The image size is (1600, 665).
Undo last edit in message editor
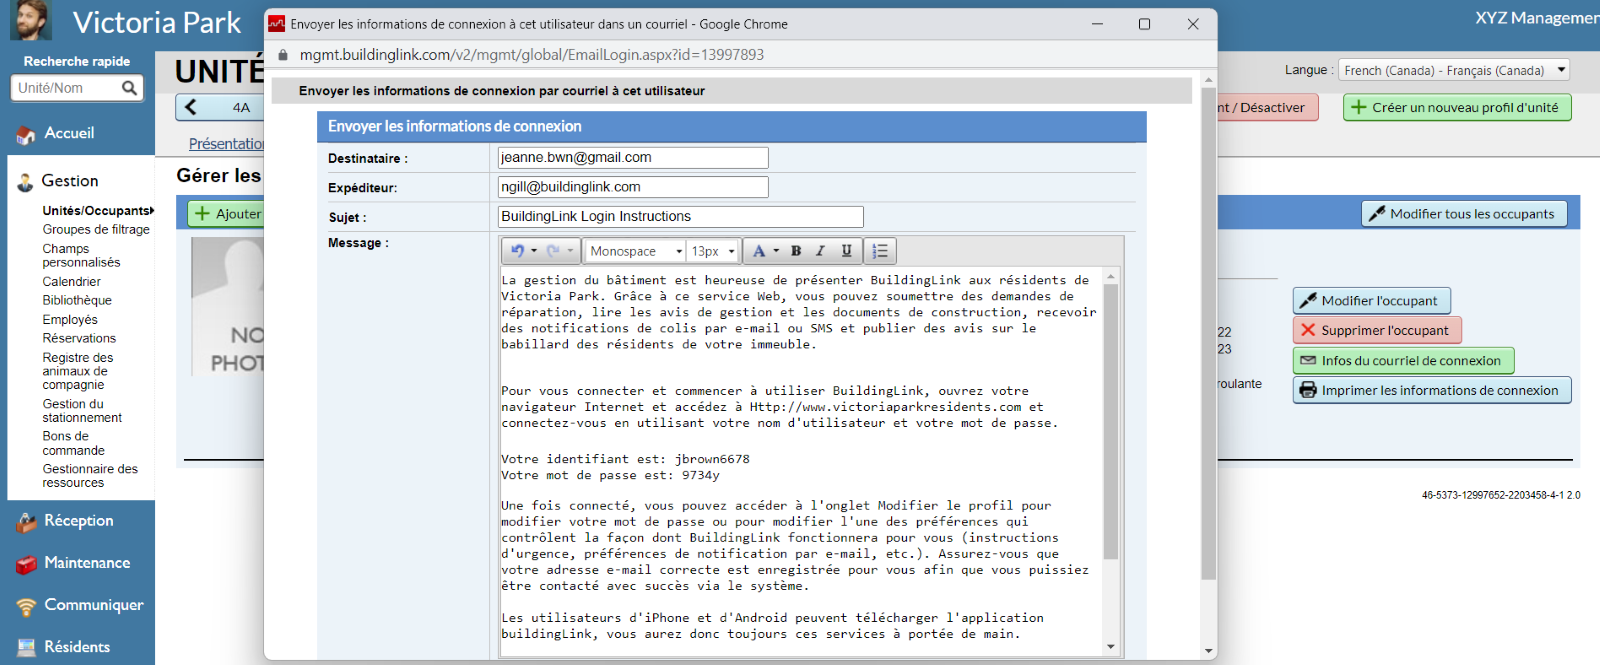[x=517, y=251]
